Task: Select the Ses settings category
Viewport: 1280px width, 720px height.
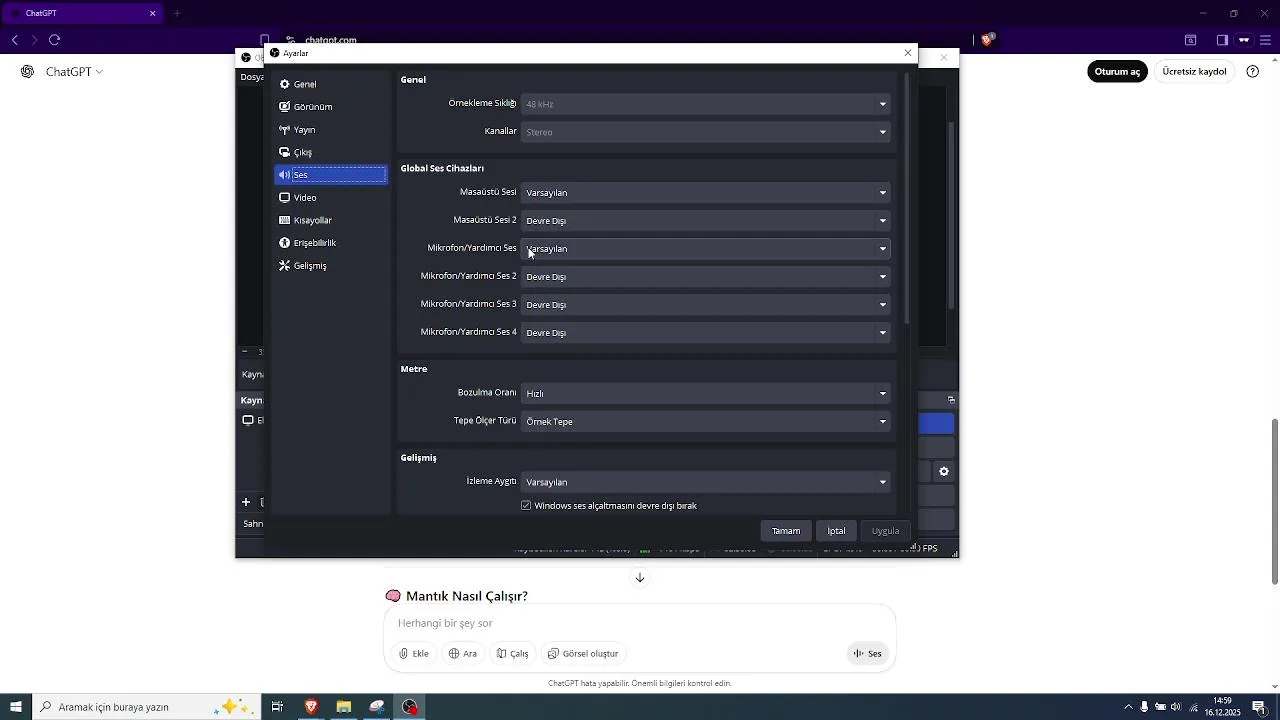Action: click(x=331, y=175)
